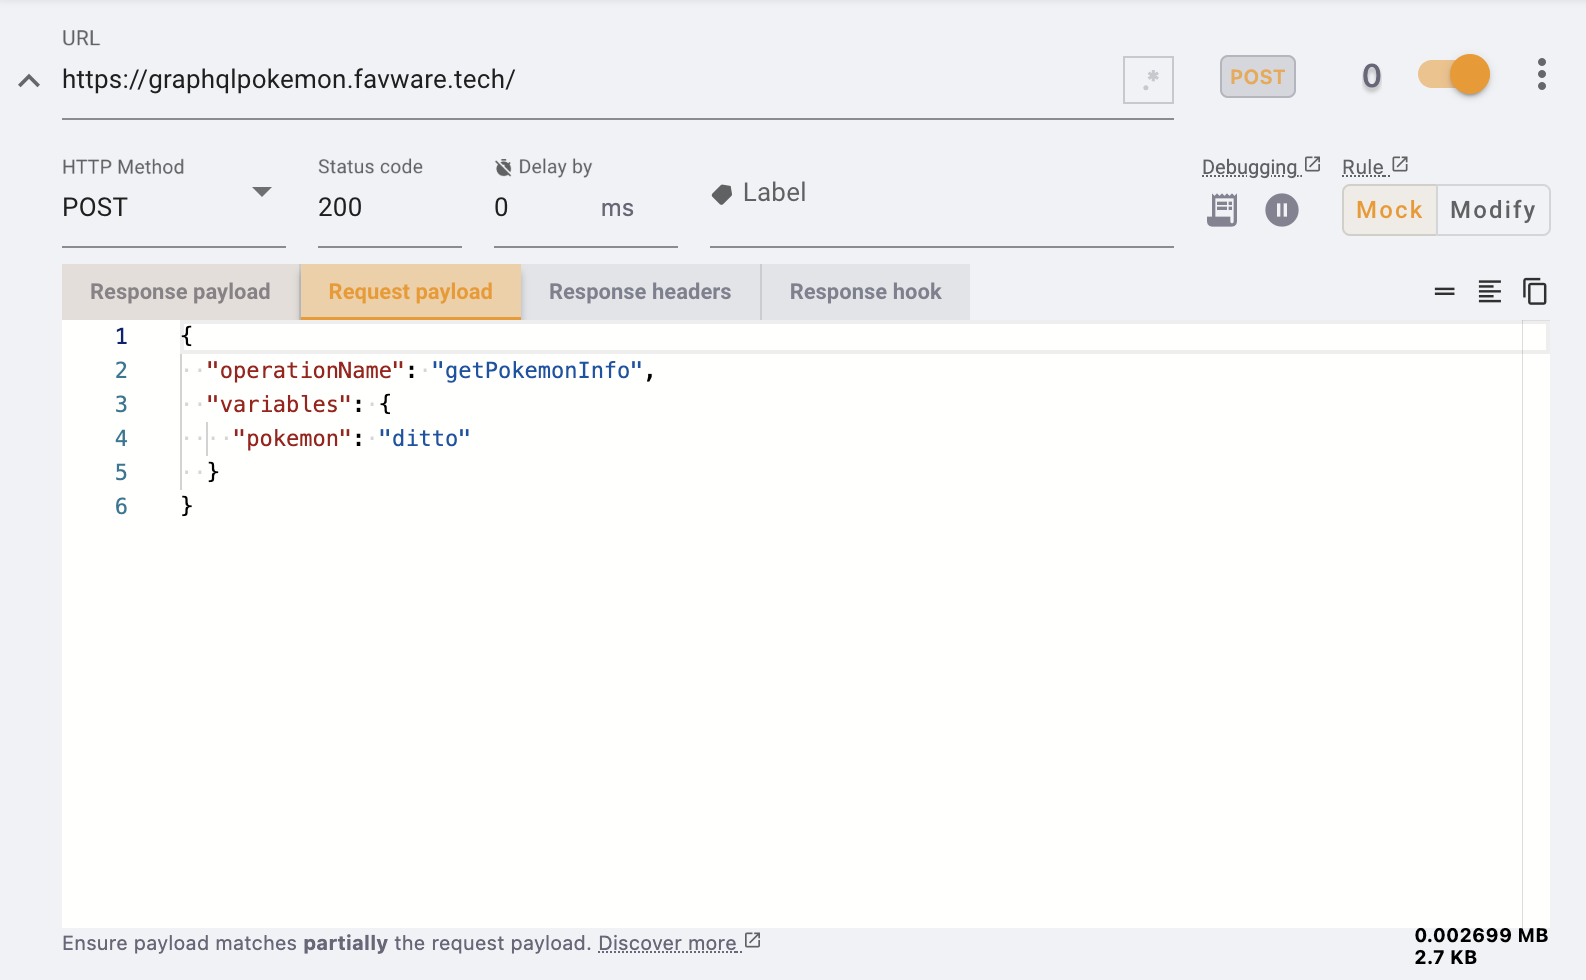
Task: Open the three-dot more options menu
Action: coord(1541,75)
